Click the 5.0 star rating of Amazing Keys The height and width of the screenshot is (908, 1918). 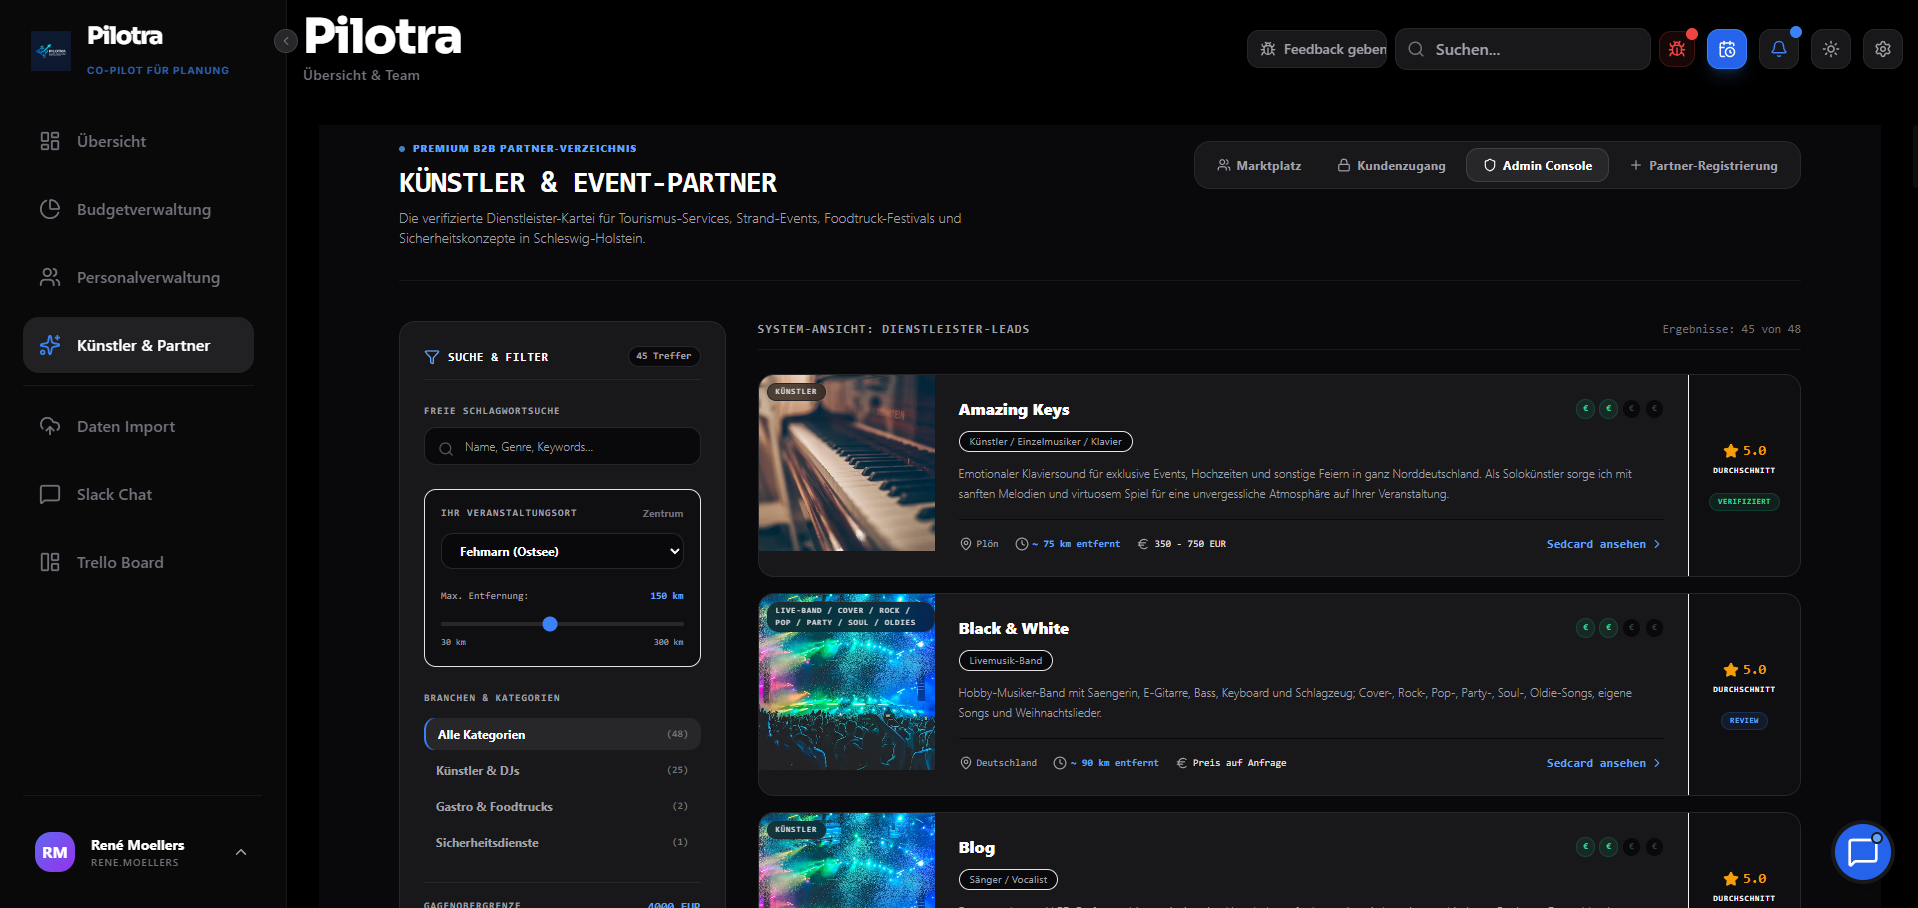(x=1744, y=451)
